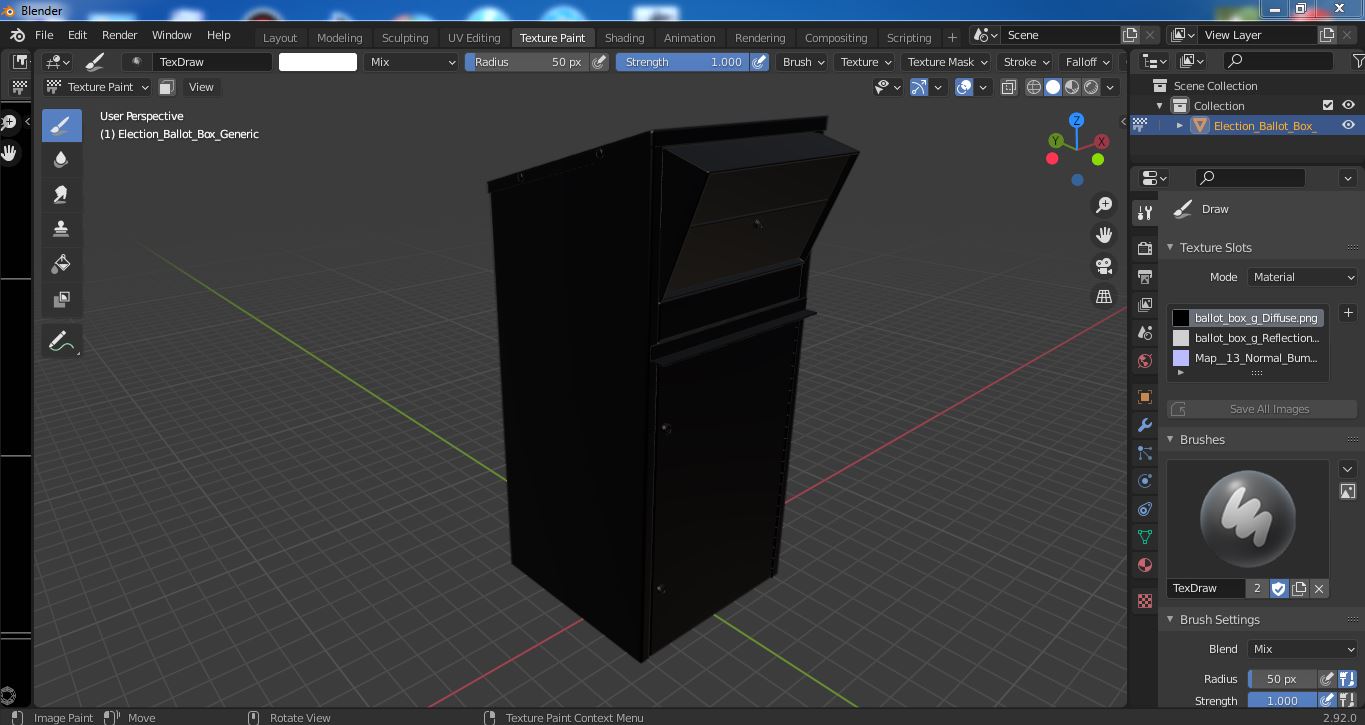Add a new texture slot with plus
The image size is (1365, 725).
pyautogui.click(x=1348, y=313)
